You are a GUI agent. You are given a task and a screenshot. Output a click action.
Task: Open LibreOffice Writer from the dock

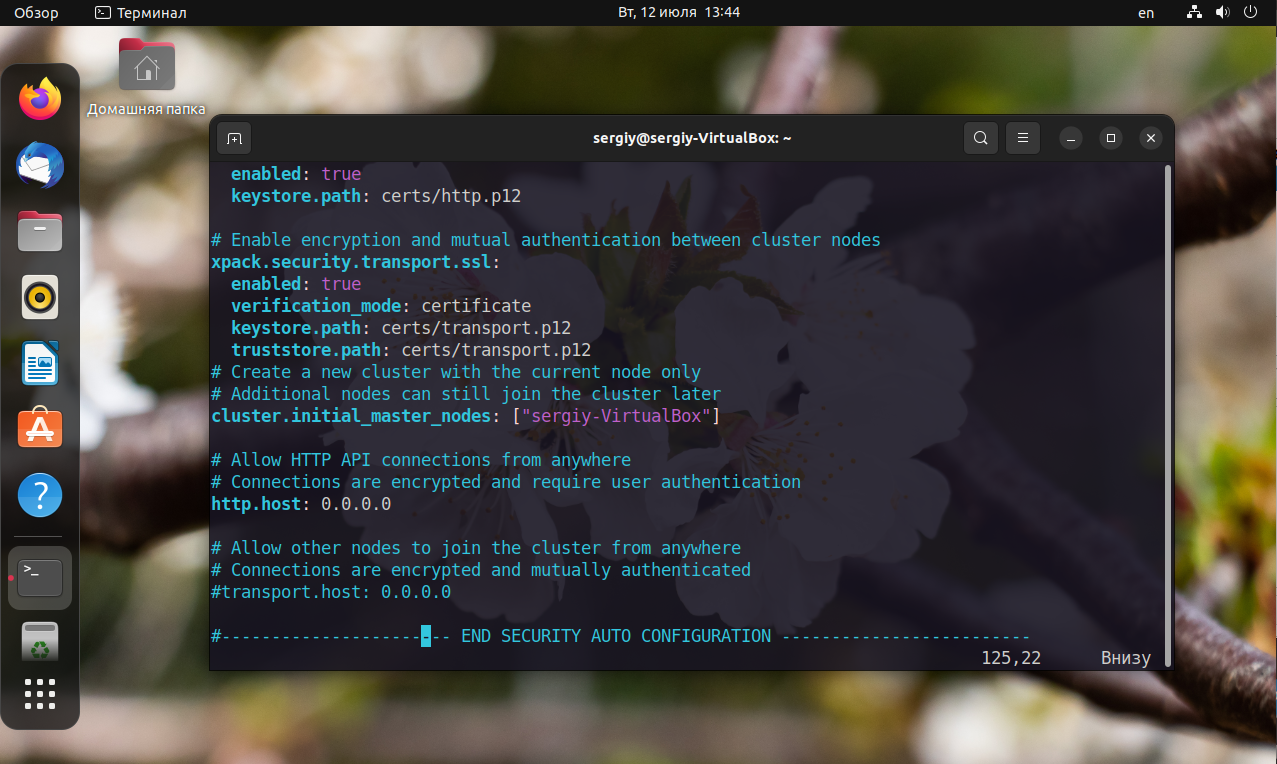pyautogui.click(x=39, y=363)
